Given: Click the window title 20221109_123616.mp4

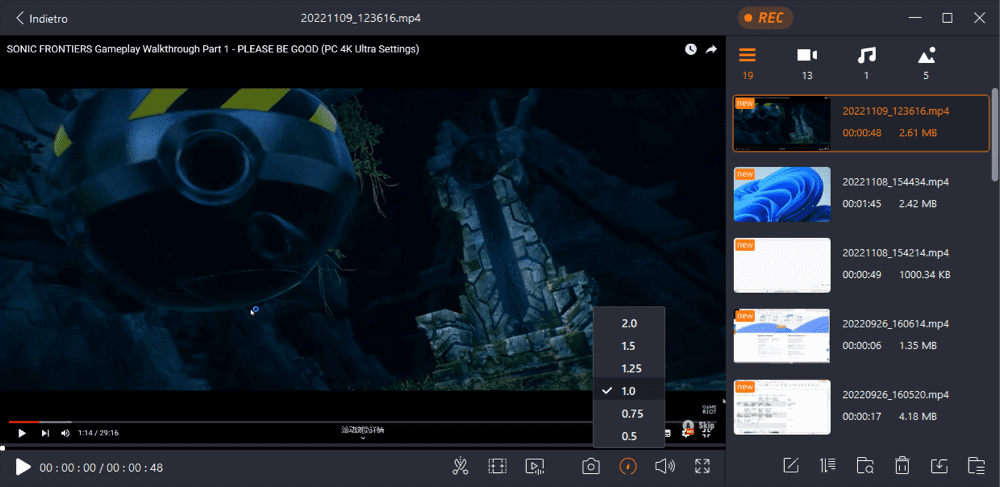Looking at the screenshot, I should click(x=361, y=18).
